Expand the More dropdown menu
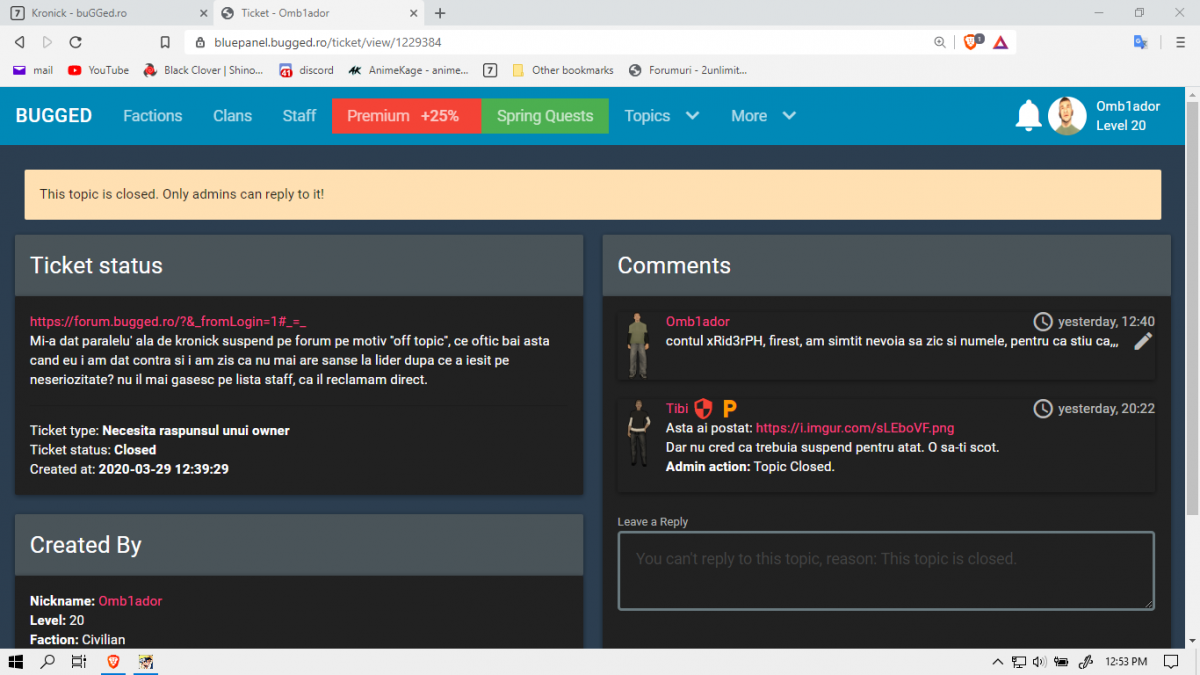1200x675 pixels. [763, 116]
